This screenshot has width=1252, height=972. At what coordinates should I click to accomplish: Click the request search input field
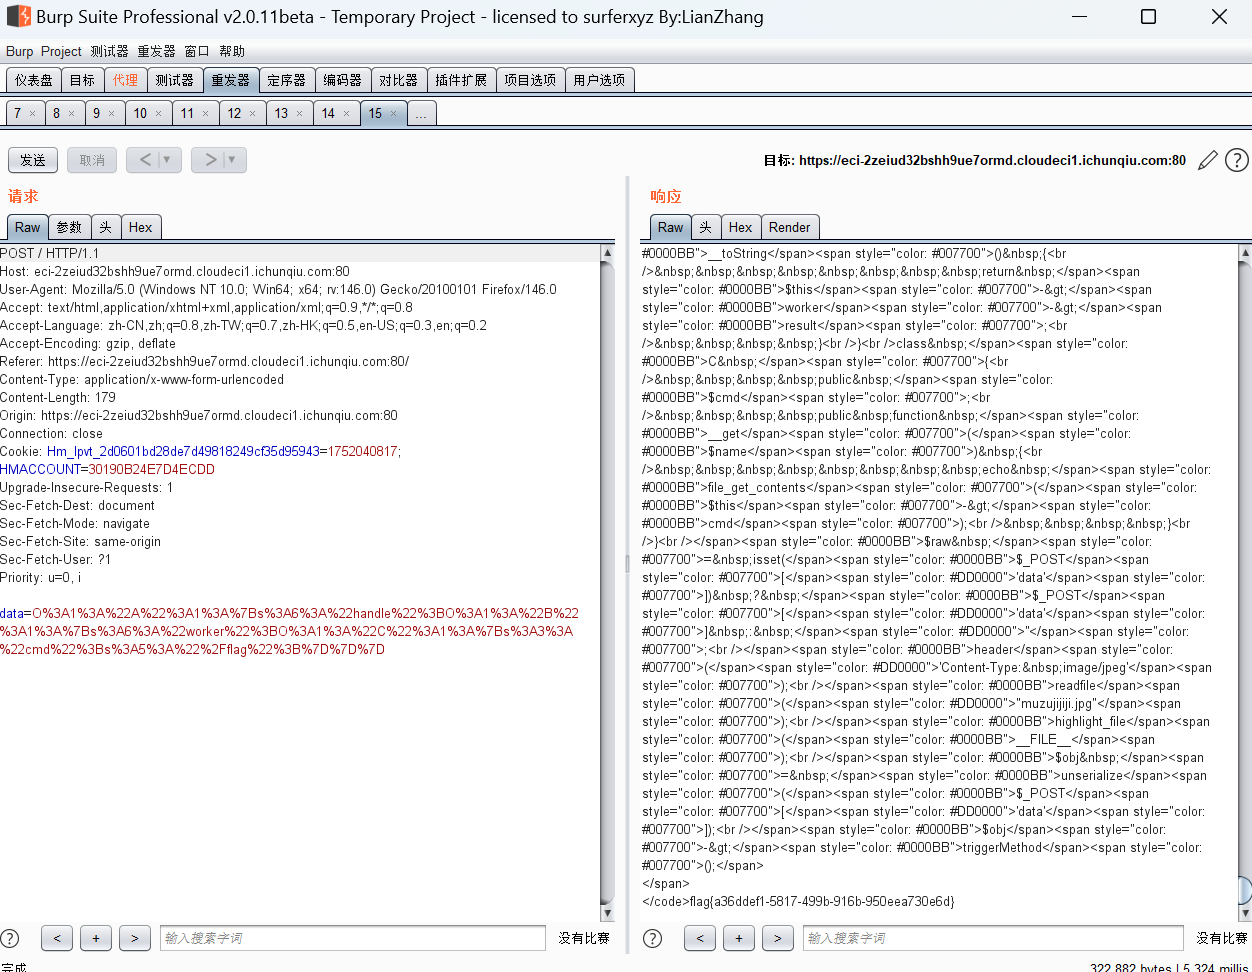point(354,938)
